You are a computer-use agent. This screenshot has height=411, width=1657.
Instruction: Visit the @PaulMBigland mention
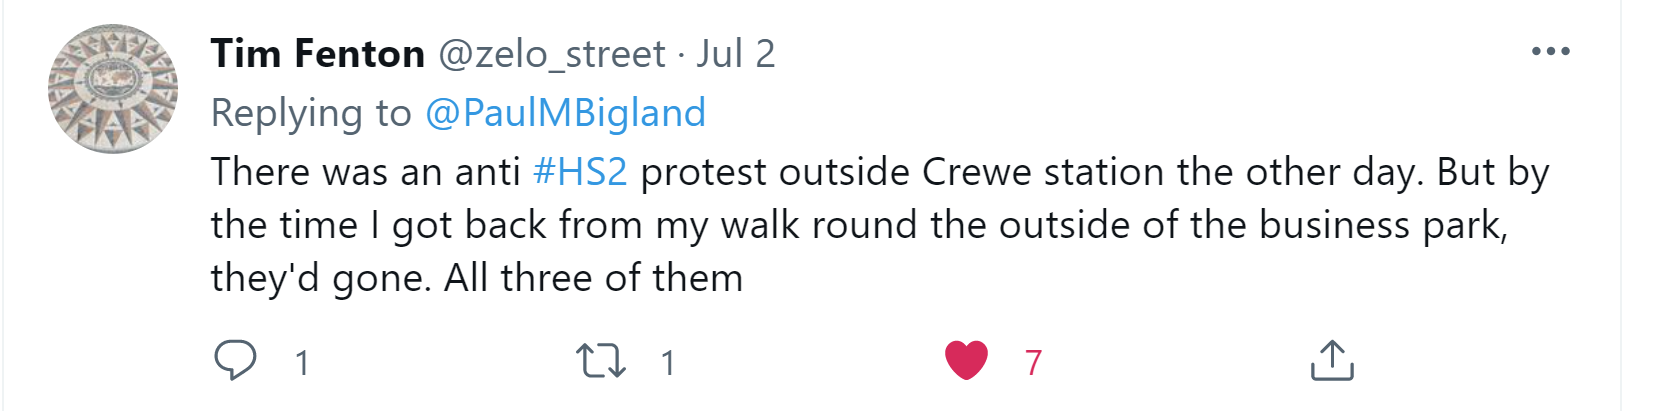coord(565,113)
